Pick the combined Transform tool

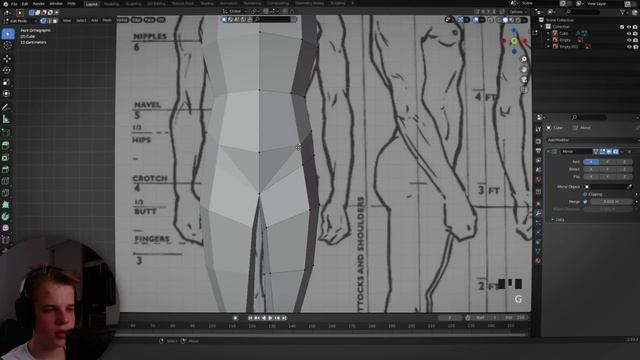coord(7,94)
